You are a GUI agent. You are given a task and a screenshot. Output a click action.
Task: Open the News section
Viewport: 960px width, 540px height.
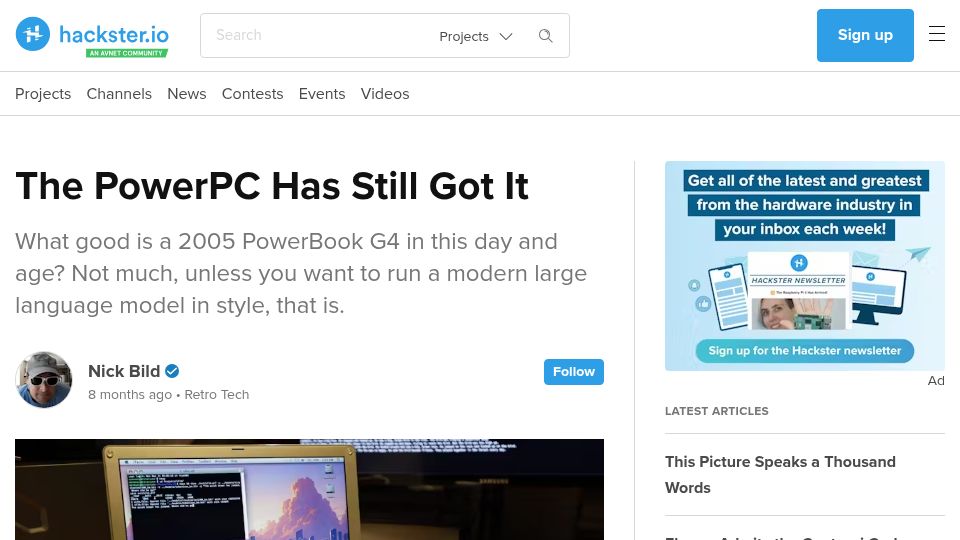click(x=187, y=94)
